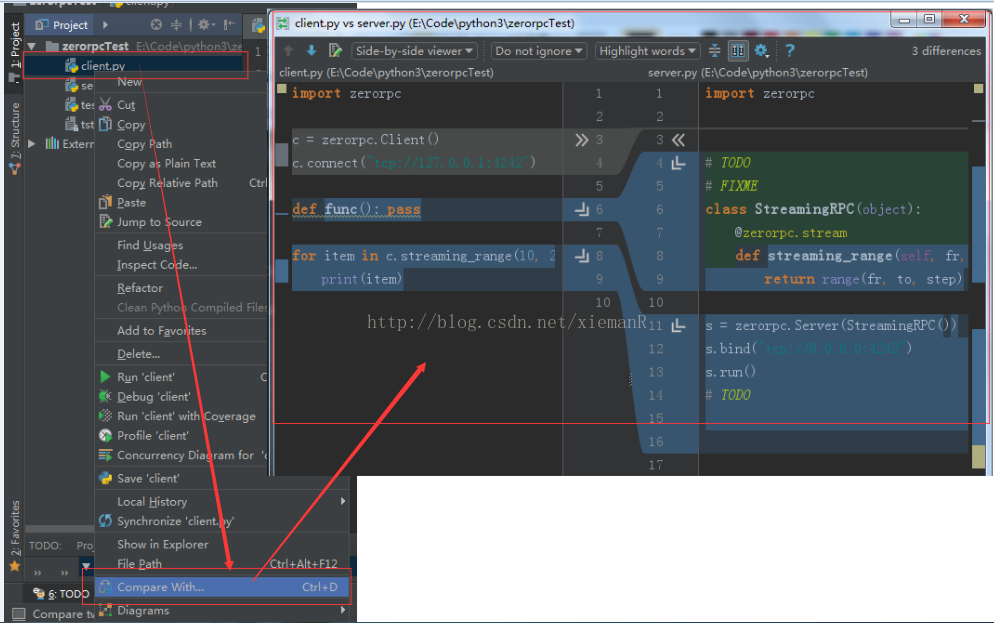
Task: Open the Project view selector dropdown
Action: click(x=61, y=25)
